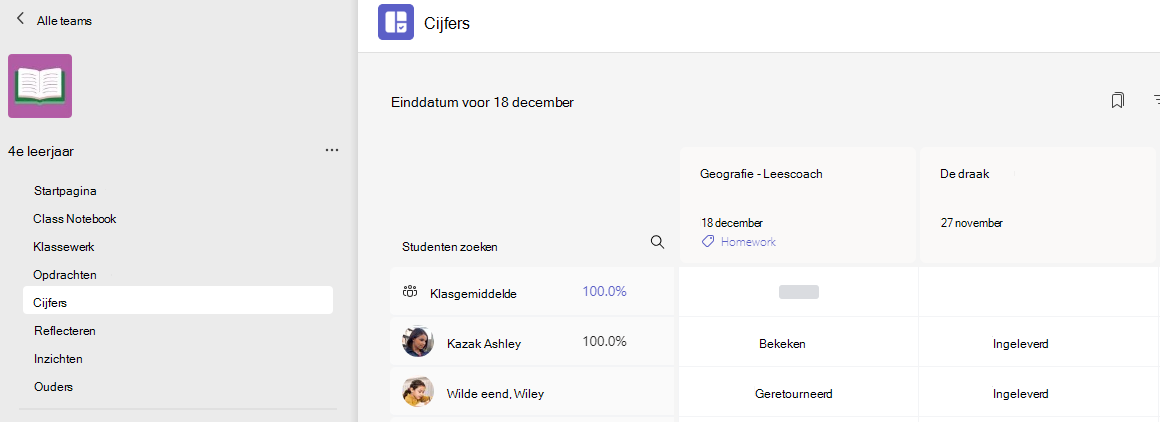Go to Startpagina in the sidebar
The image size is (1160, 422).
click(x=65, y=190)
